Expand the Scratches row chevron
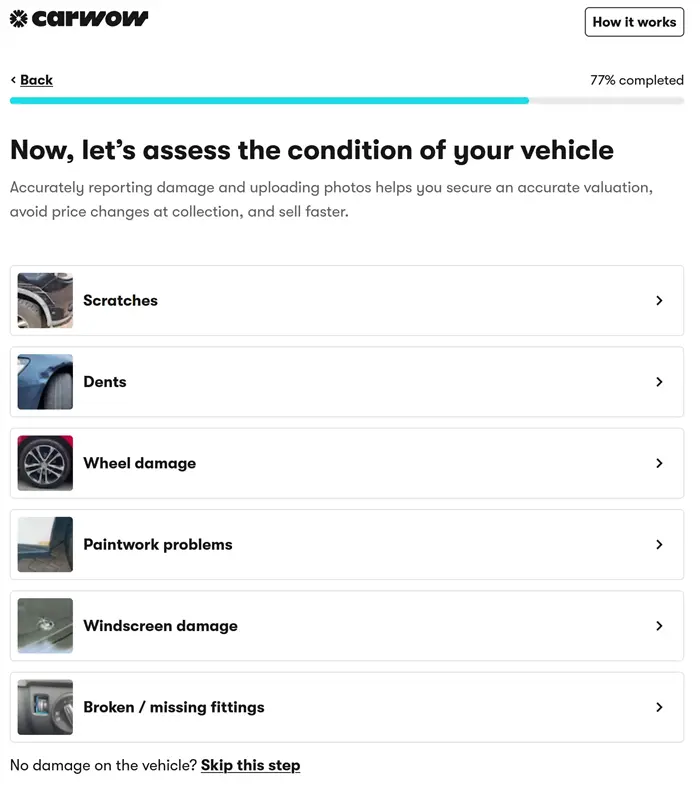700x793 pixels. 659,300
